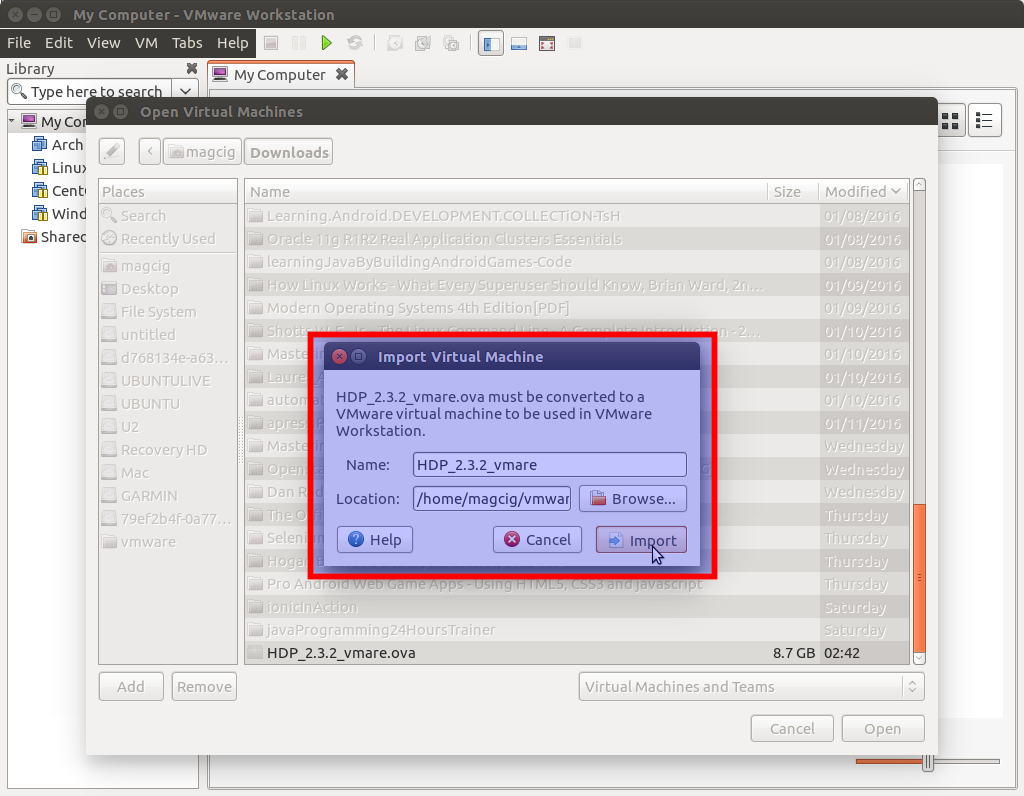Image resolution: width=1024 pixels, height=796 pixels.
Task: Select the Linux VM icon in Library
Action: (x=40, y=168)
